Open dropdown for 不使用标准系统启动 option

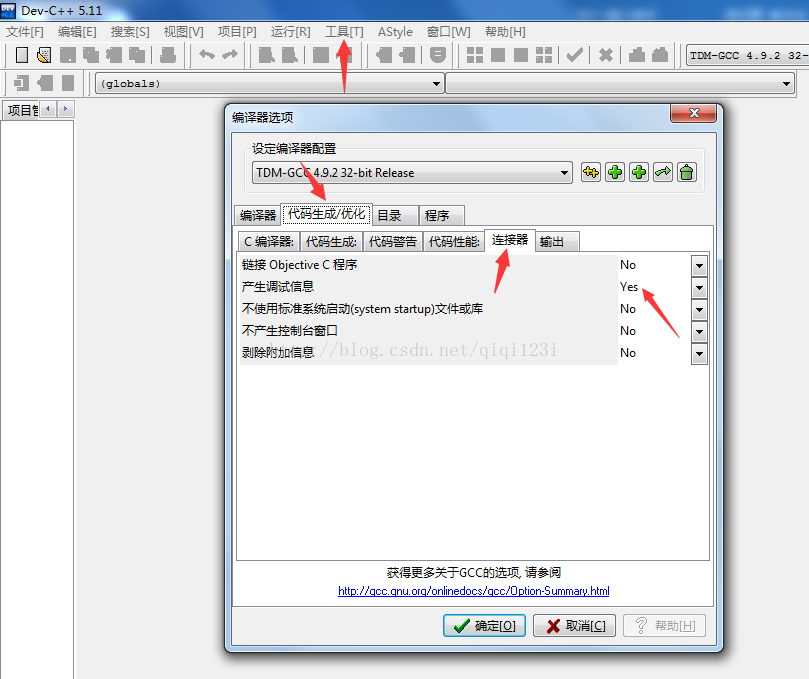pyautogui.click(x=699, y=310)
